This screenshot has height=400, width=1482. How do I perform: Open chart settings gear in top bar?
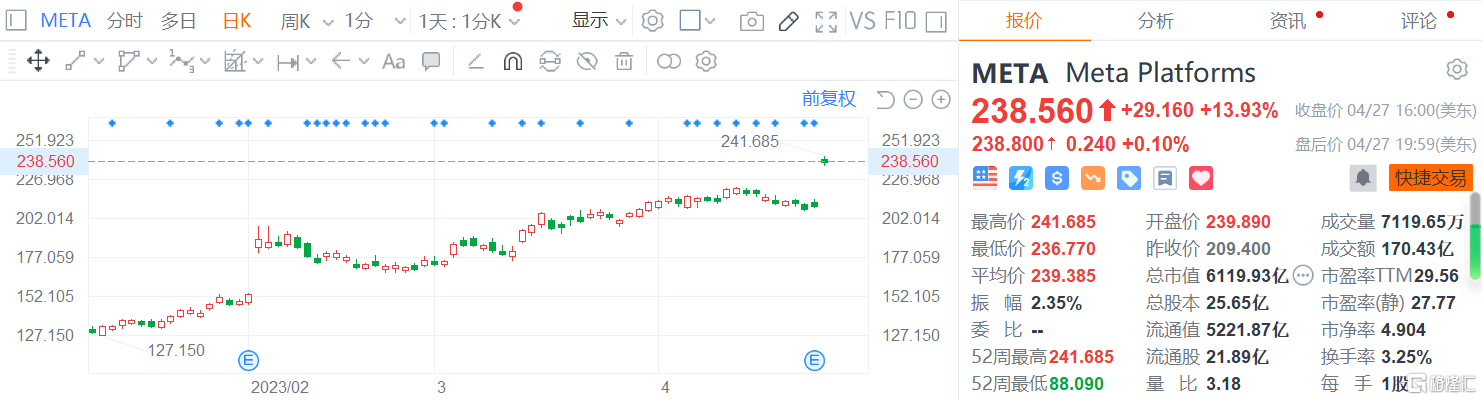coord(652,21)
